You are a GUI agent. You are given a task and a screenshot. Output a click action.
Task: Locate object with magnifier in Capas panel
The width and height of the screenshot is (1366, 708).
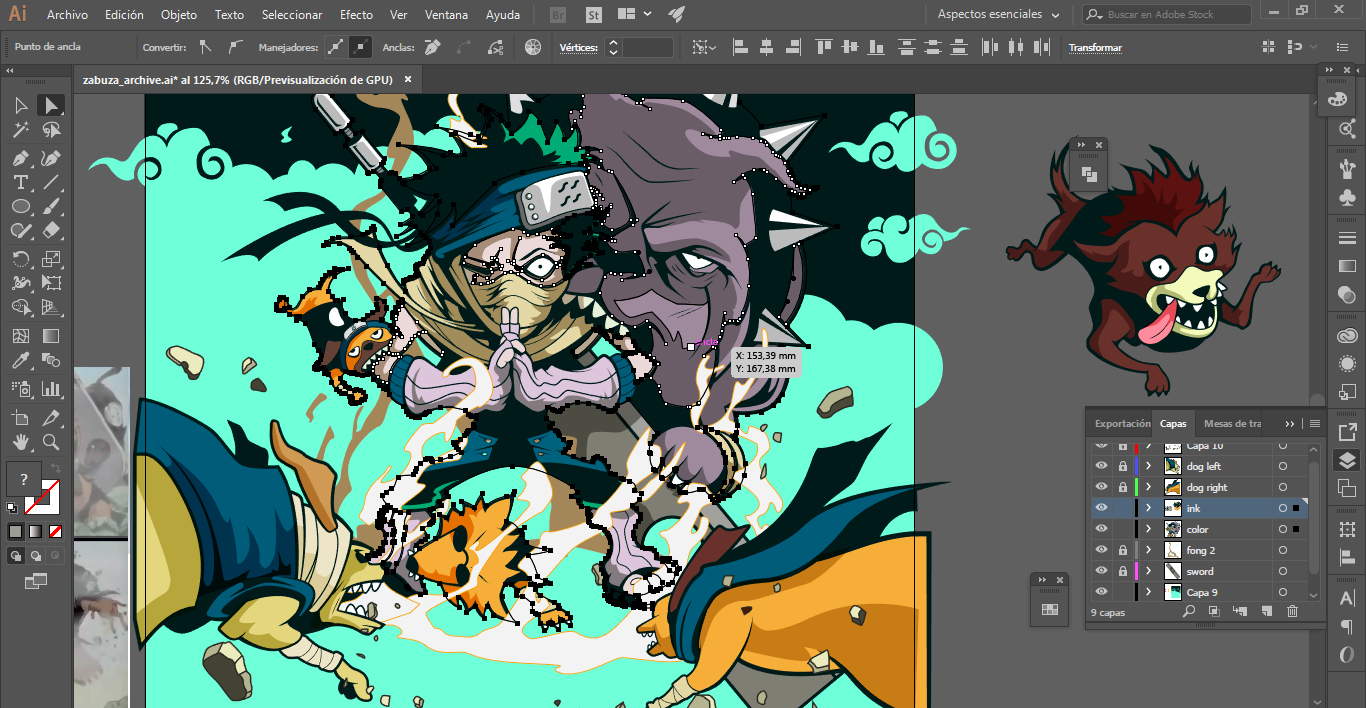tap(1189, 611)
